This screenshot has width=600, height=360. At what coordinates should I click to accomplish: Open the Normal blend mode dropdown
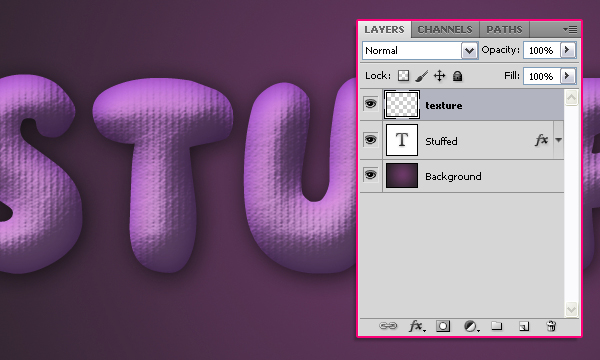tap(420, 50)
